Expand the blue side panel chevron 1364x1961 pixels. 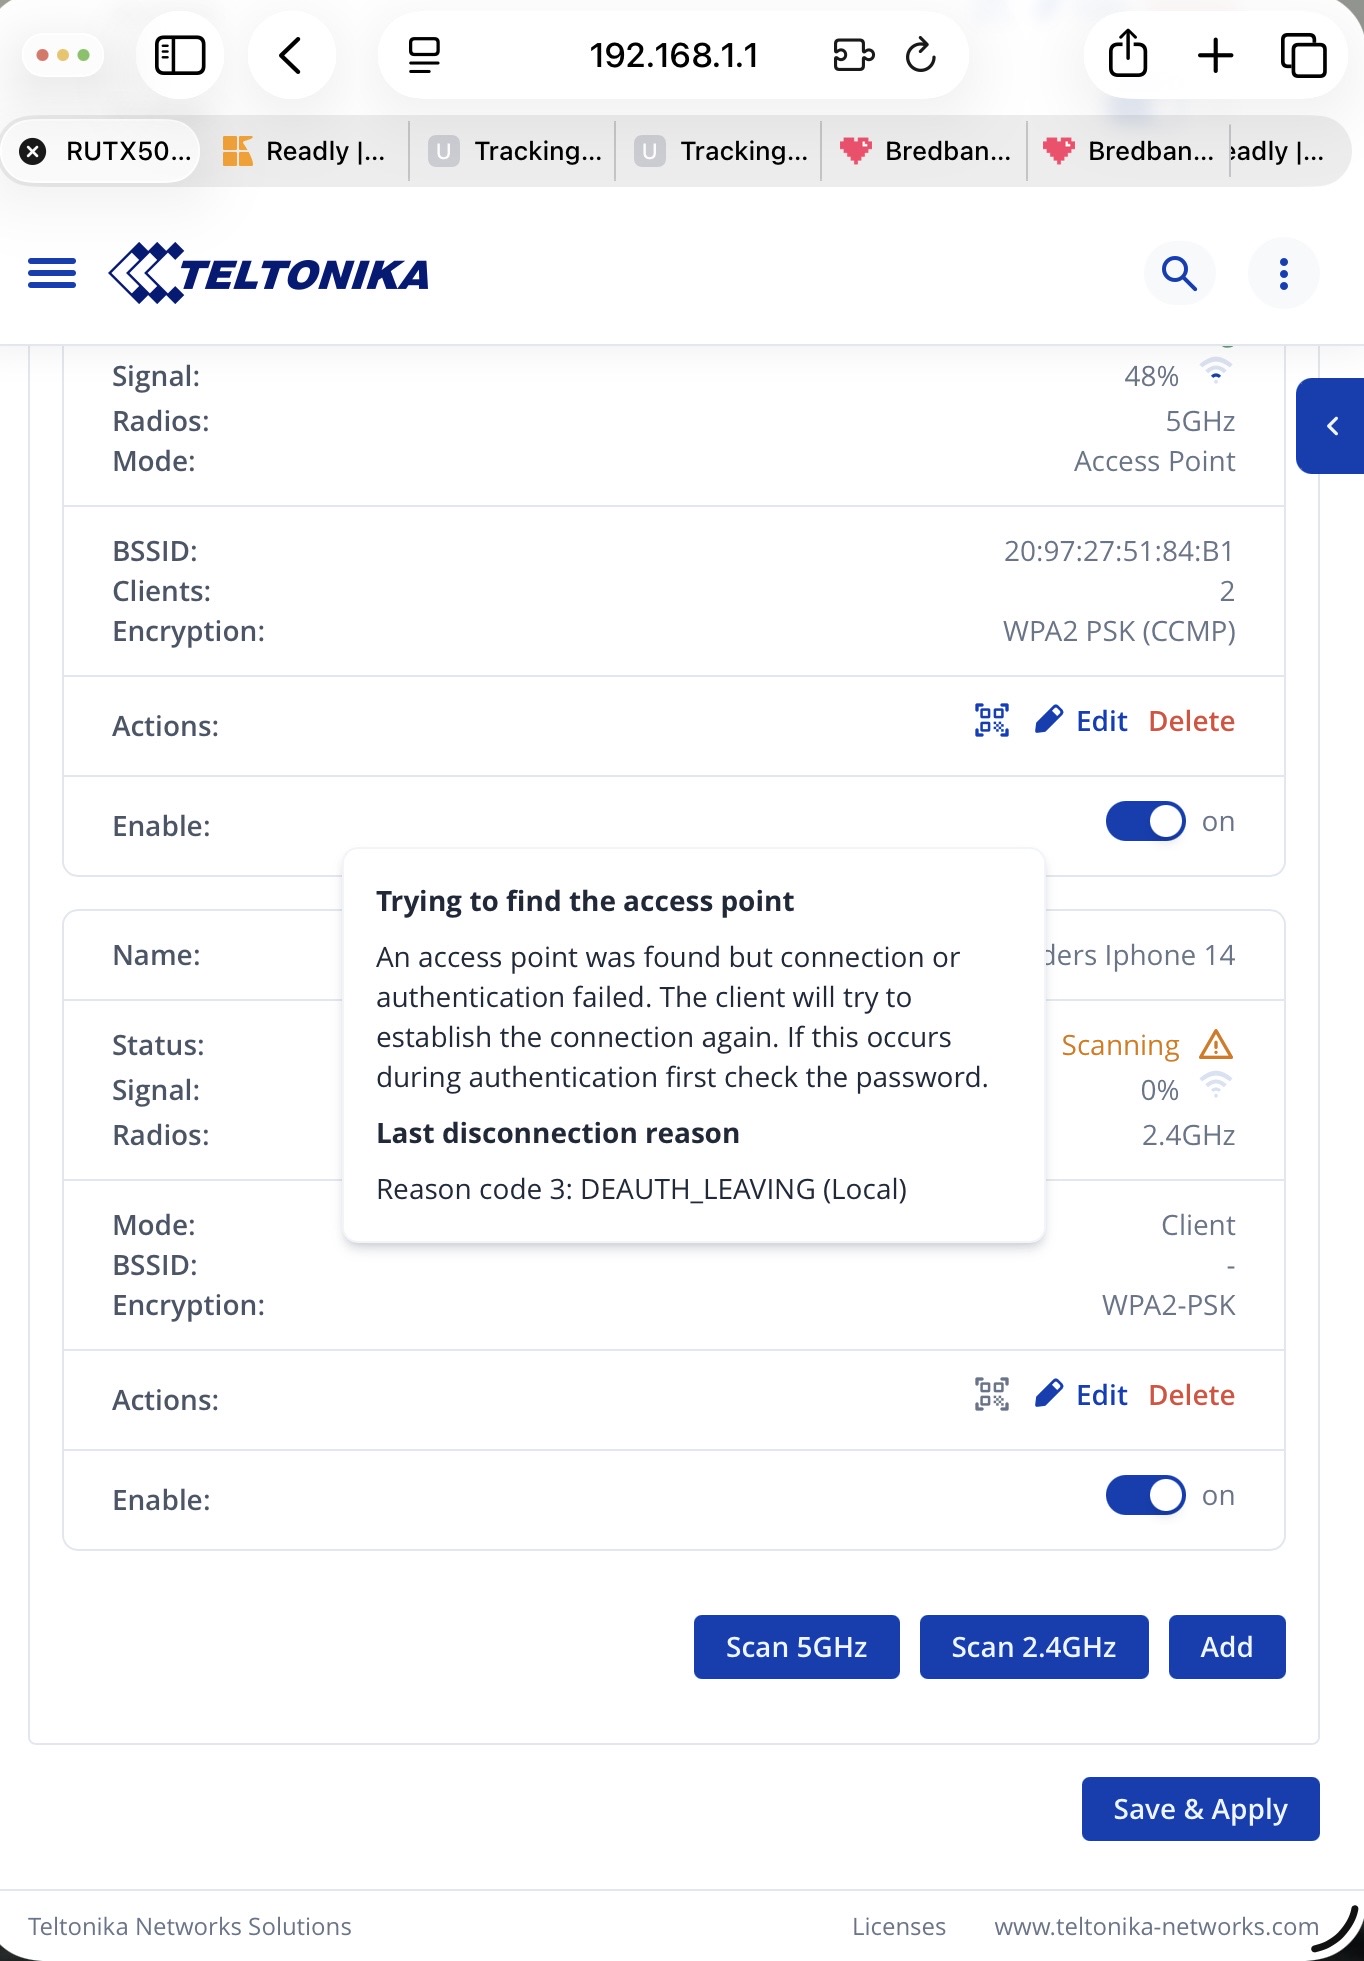point(1331,426)
